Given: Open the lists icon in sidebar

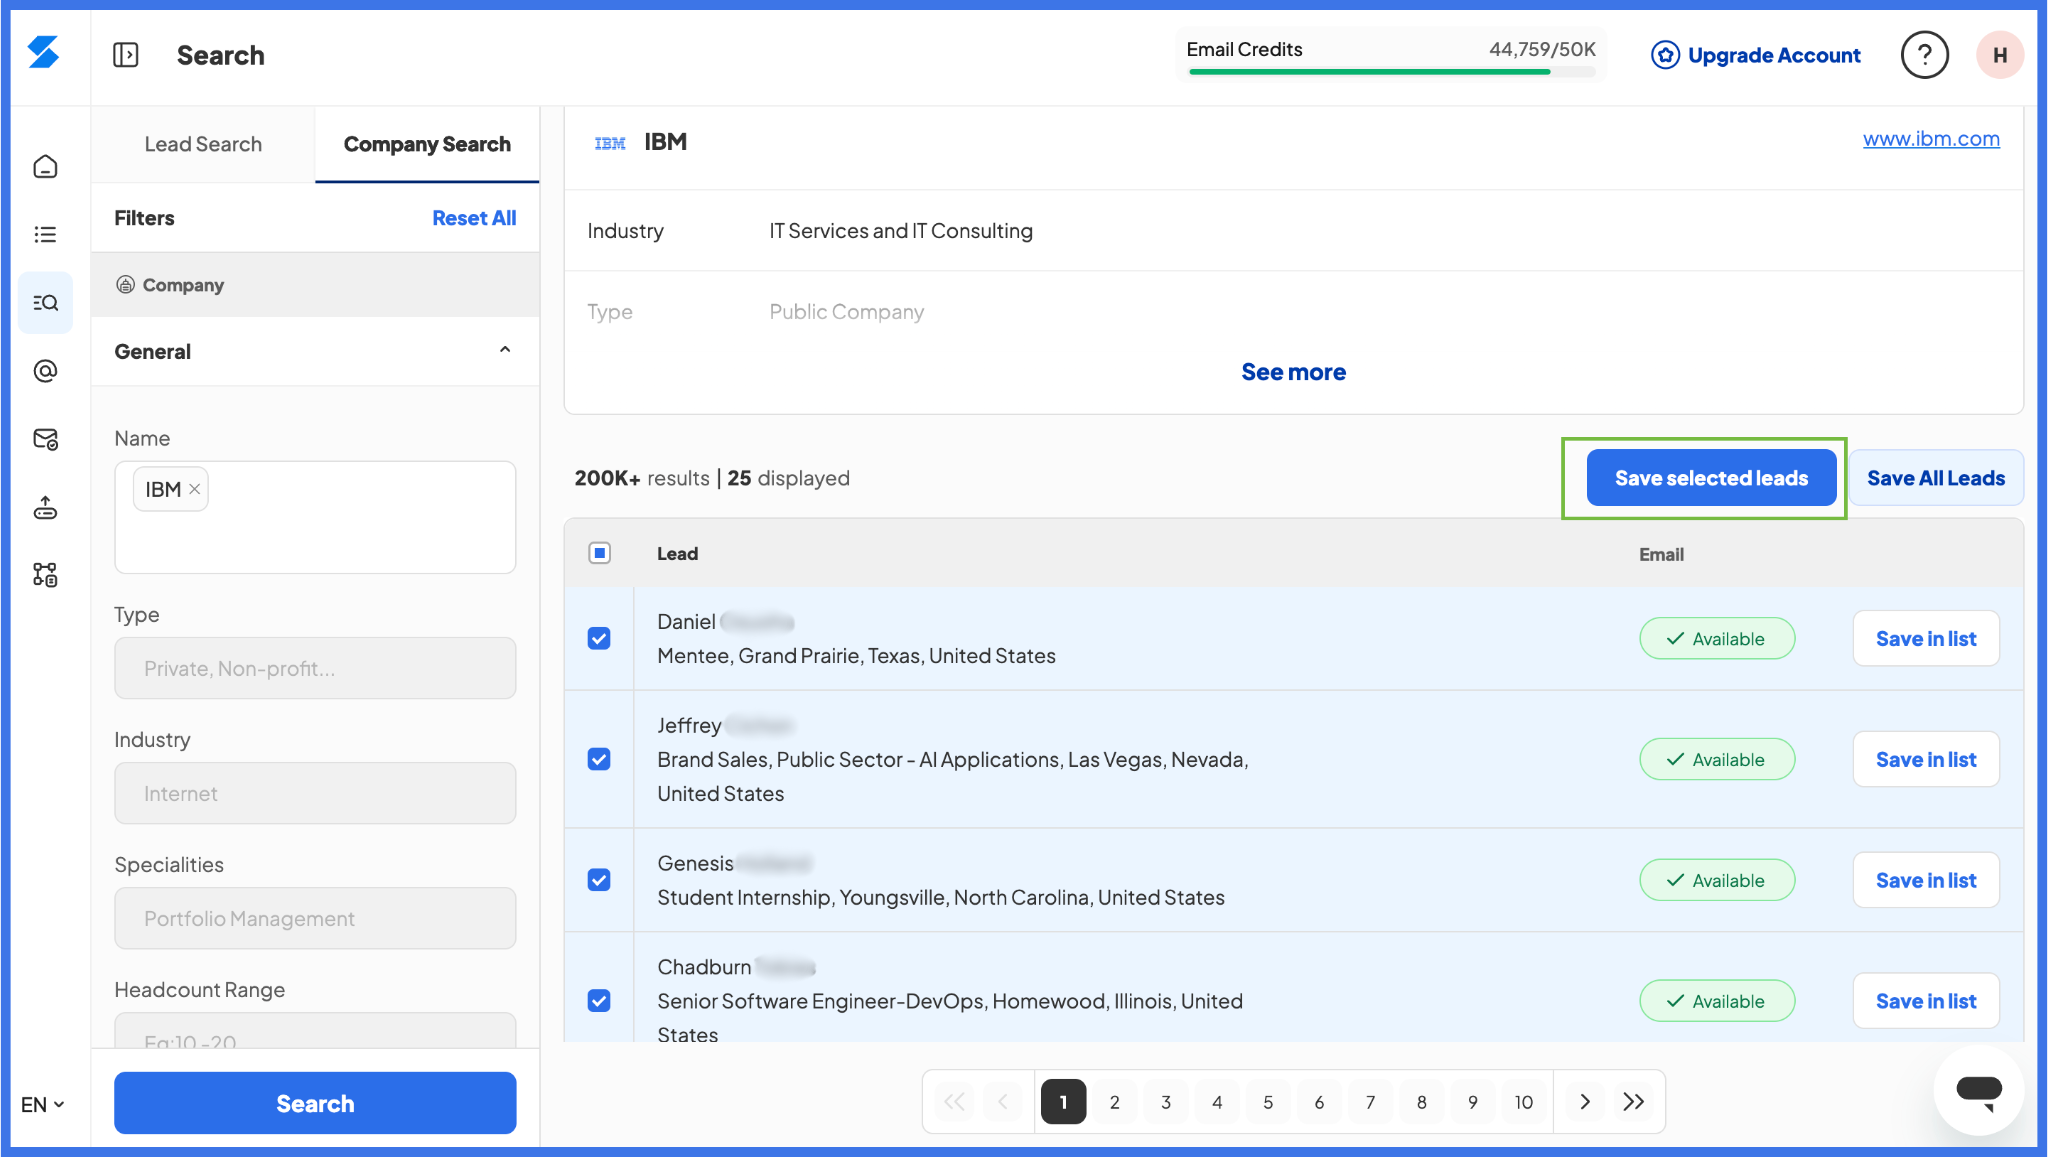Looking at the screenshot, I should [x=45, y=234].
